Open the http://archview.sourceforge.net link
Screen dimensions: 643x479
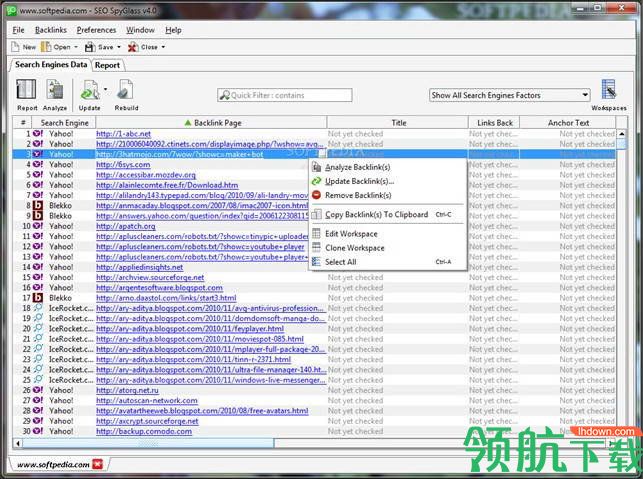coord(150,277)
